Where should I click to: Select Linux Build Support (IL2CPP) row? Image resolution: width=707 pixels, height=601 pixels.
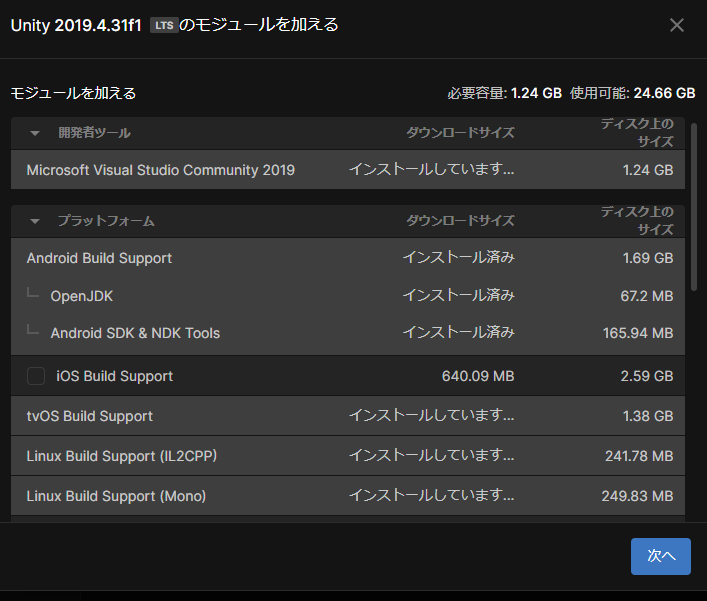pyautogui.click(x=348, y=456)
